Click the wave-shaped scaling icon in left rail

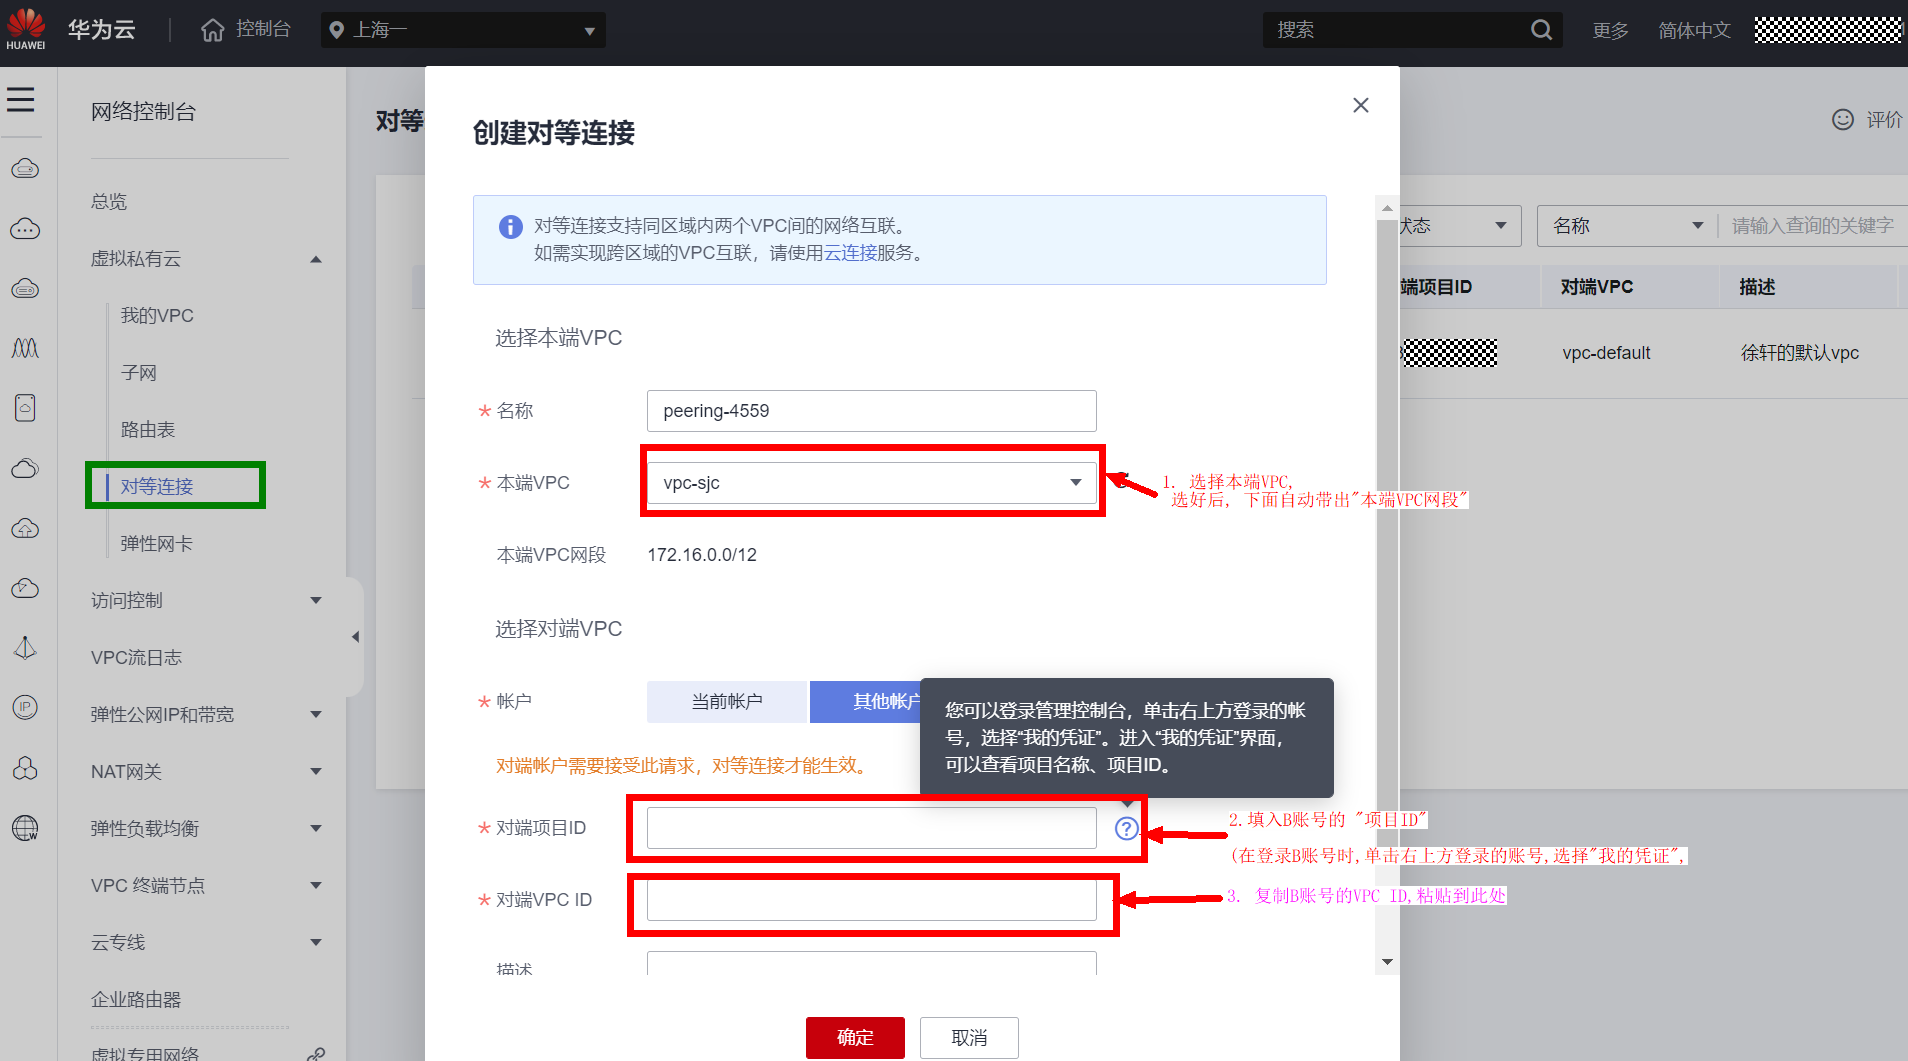click(x=25, y=348)
